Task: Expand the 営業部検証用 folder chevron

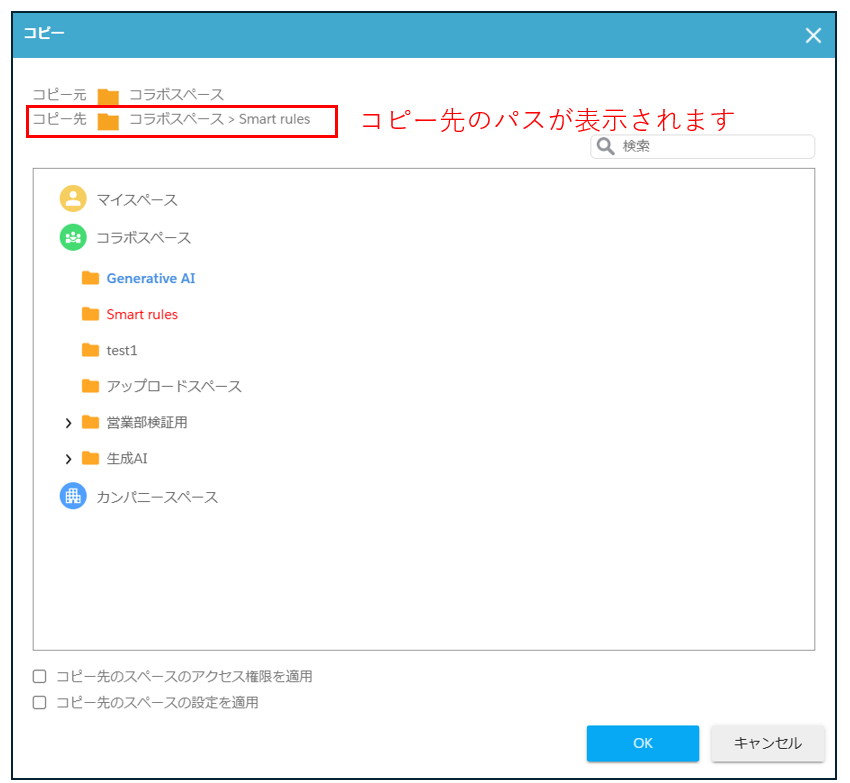Action: pos(68,423)
